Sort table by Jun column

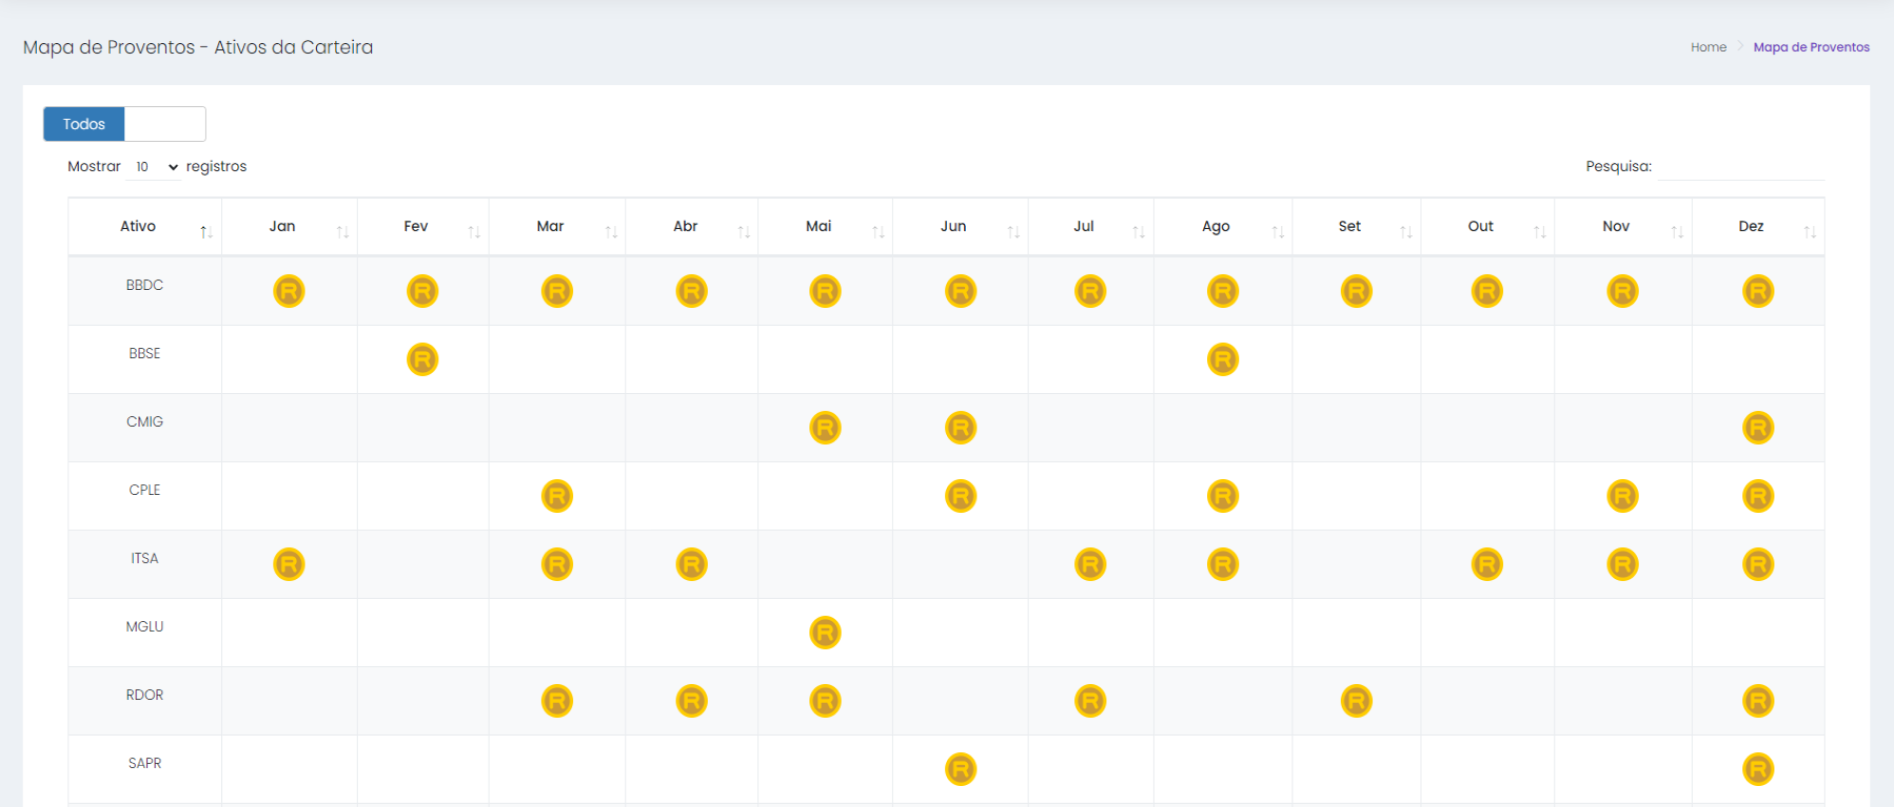[x=960, y=227]
